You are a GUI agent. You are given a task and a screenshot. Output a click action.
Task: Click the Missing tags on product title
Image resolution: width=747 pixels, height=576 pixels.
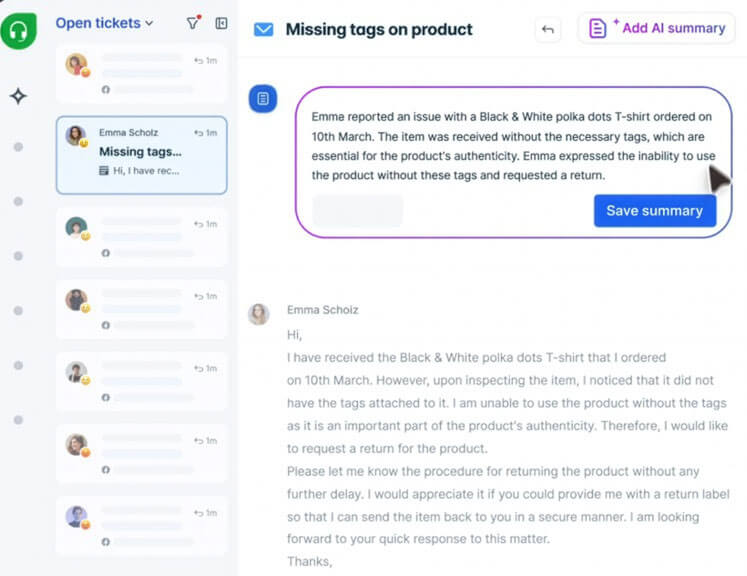coord(379,30)
